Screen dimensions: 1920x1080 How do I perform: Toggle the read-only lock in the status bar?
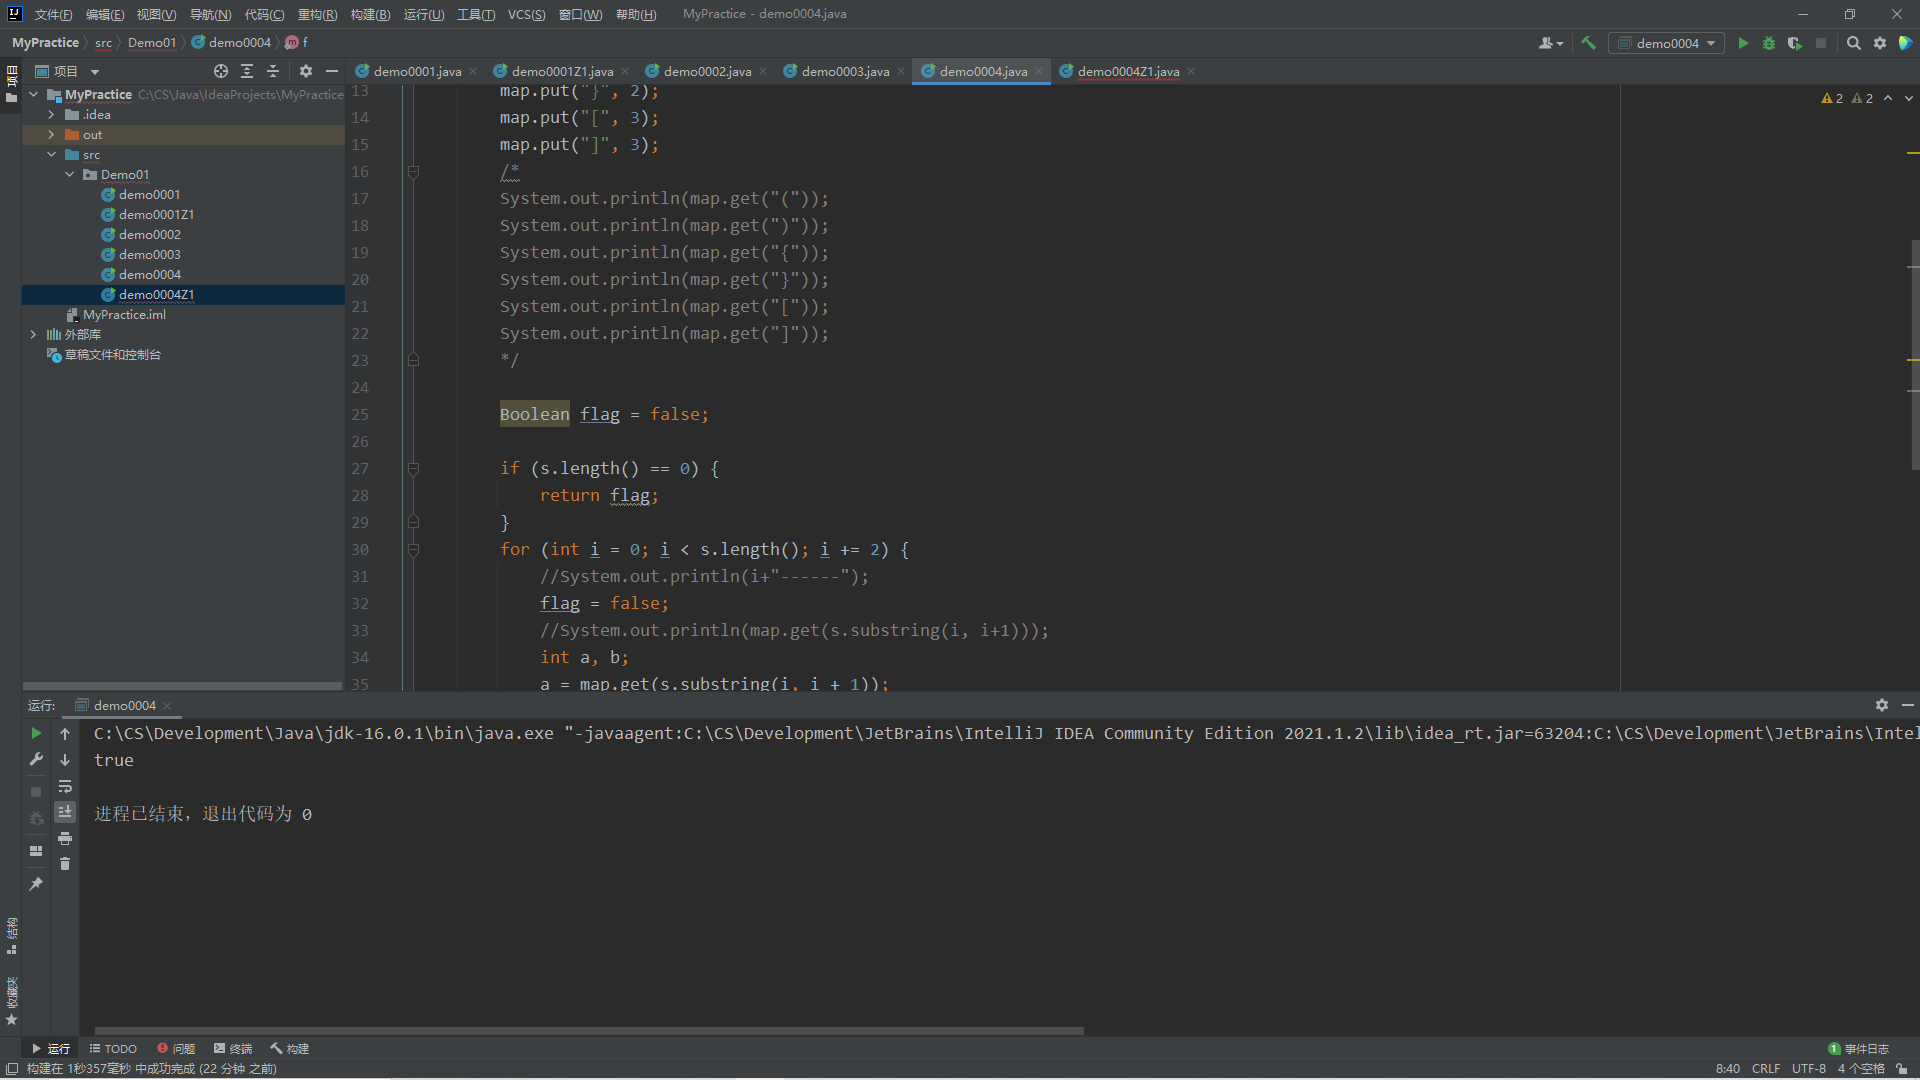1902,1069
